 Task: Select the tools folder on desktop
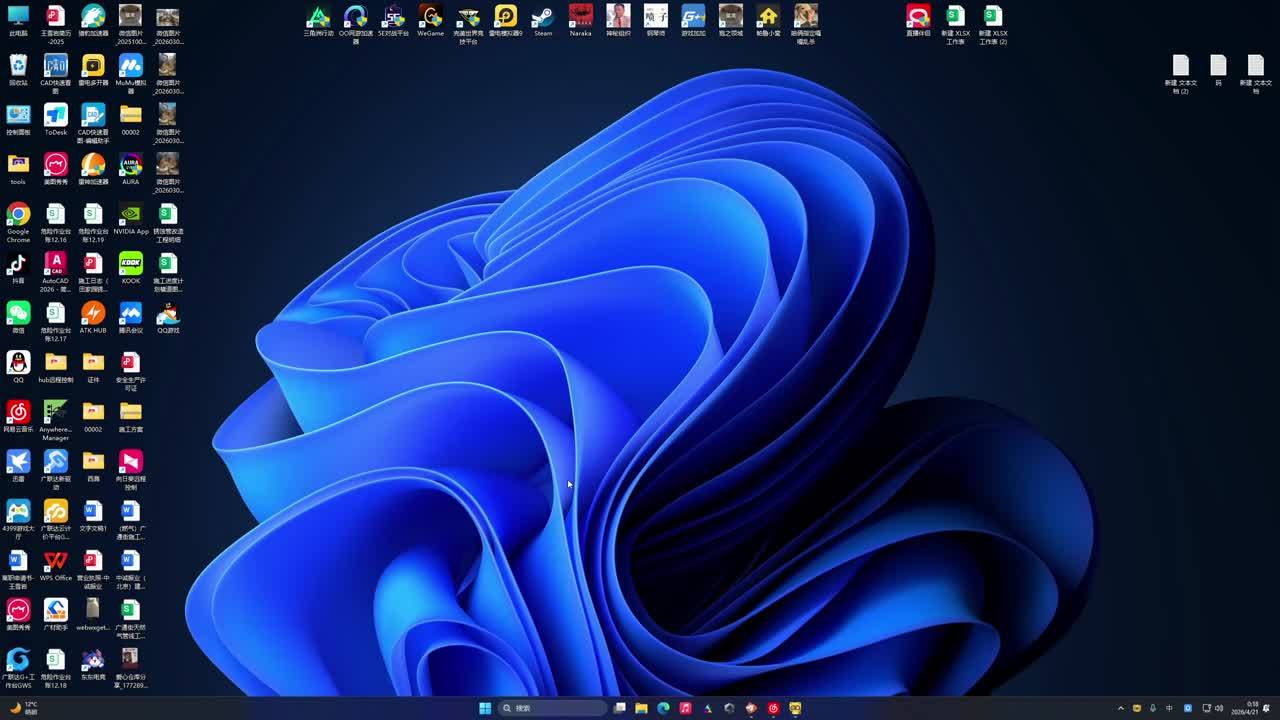(x=18, y=166)
